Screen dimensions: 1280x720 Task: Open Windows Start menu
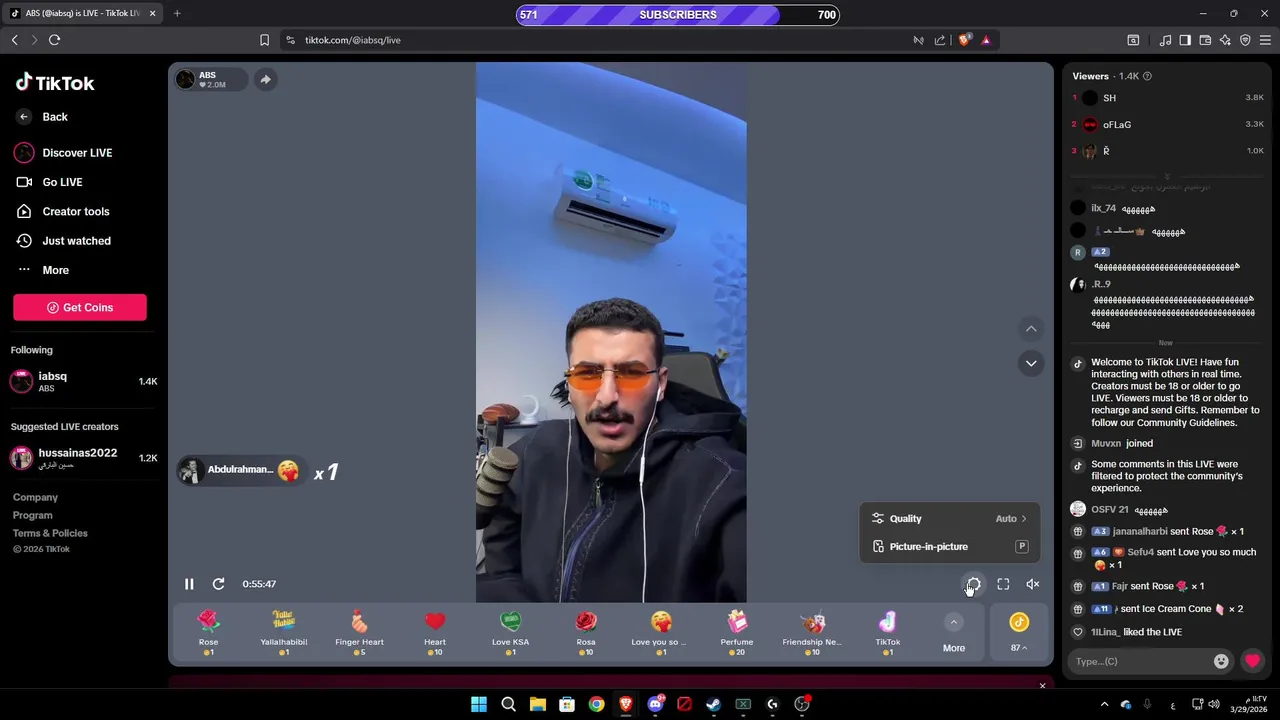pyautogui.click(x=478, y=704)
